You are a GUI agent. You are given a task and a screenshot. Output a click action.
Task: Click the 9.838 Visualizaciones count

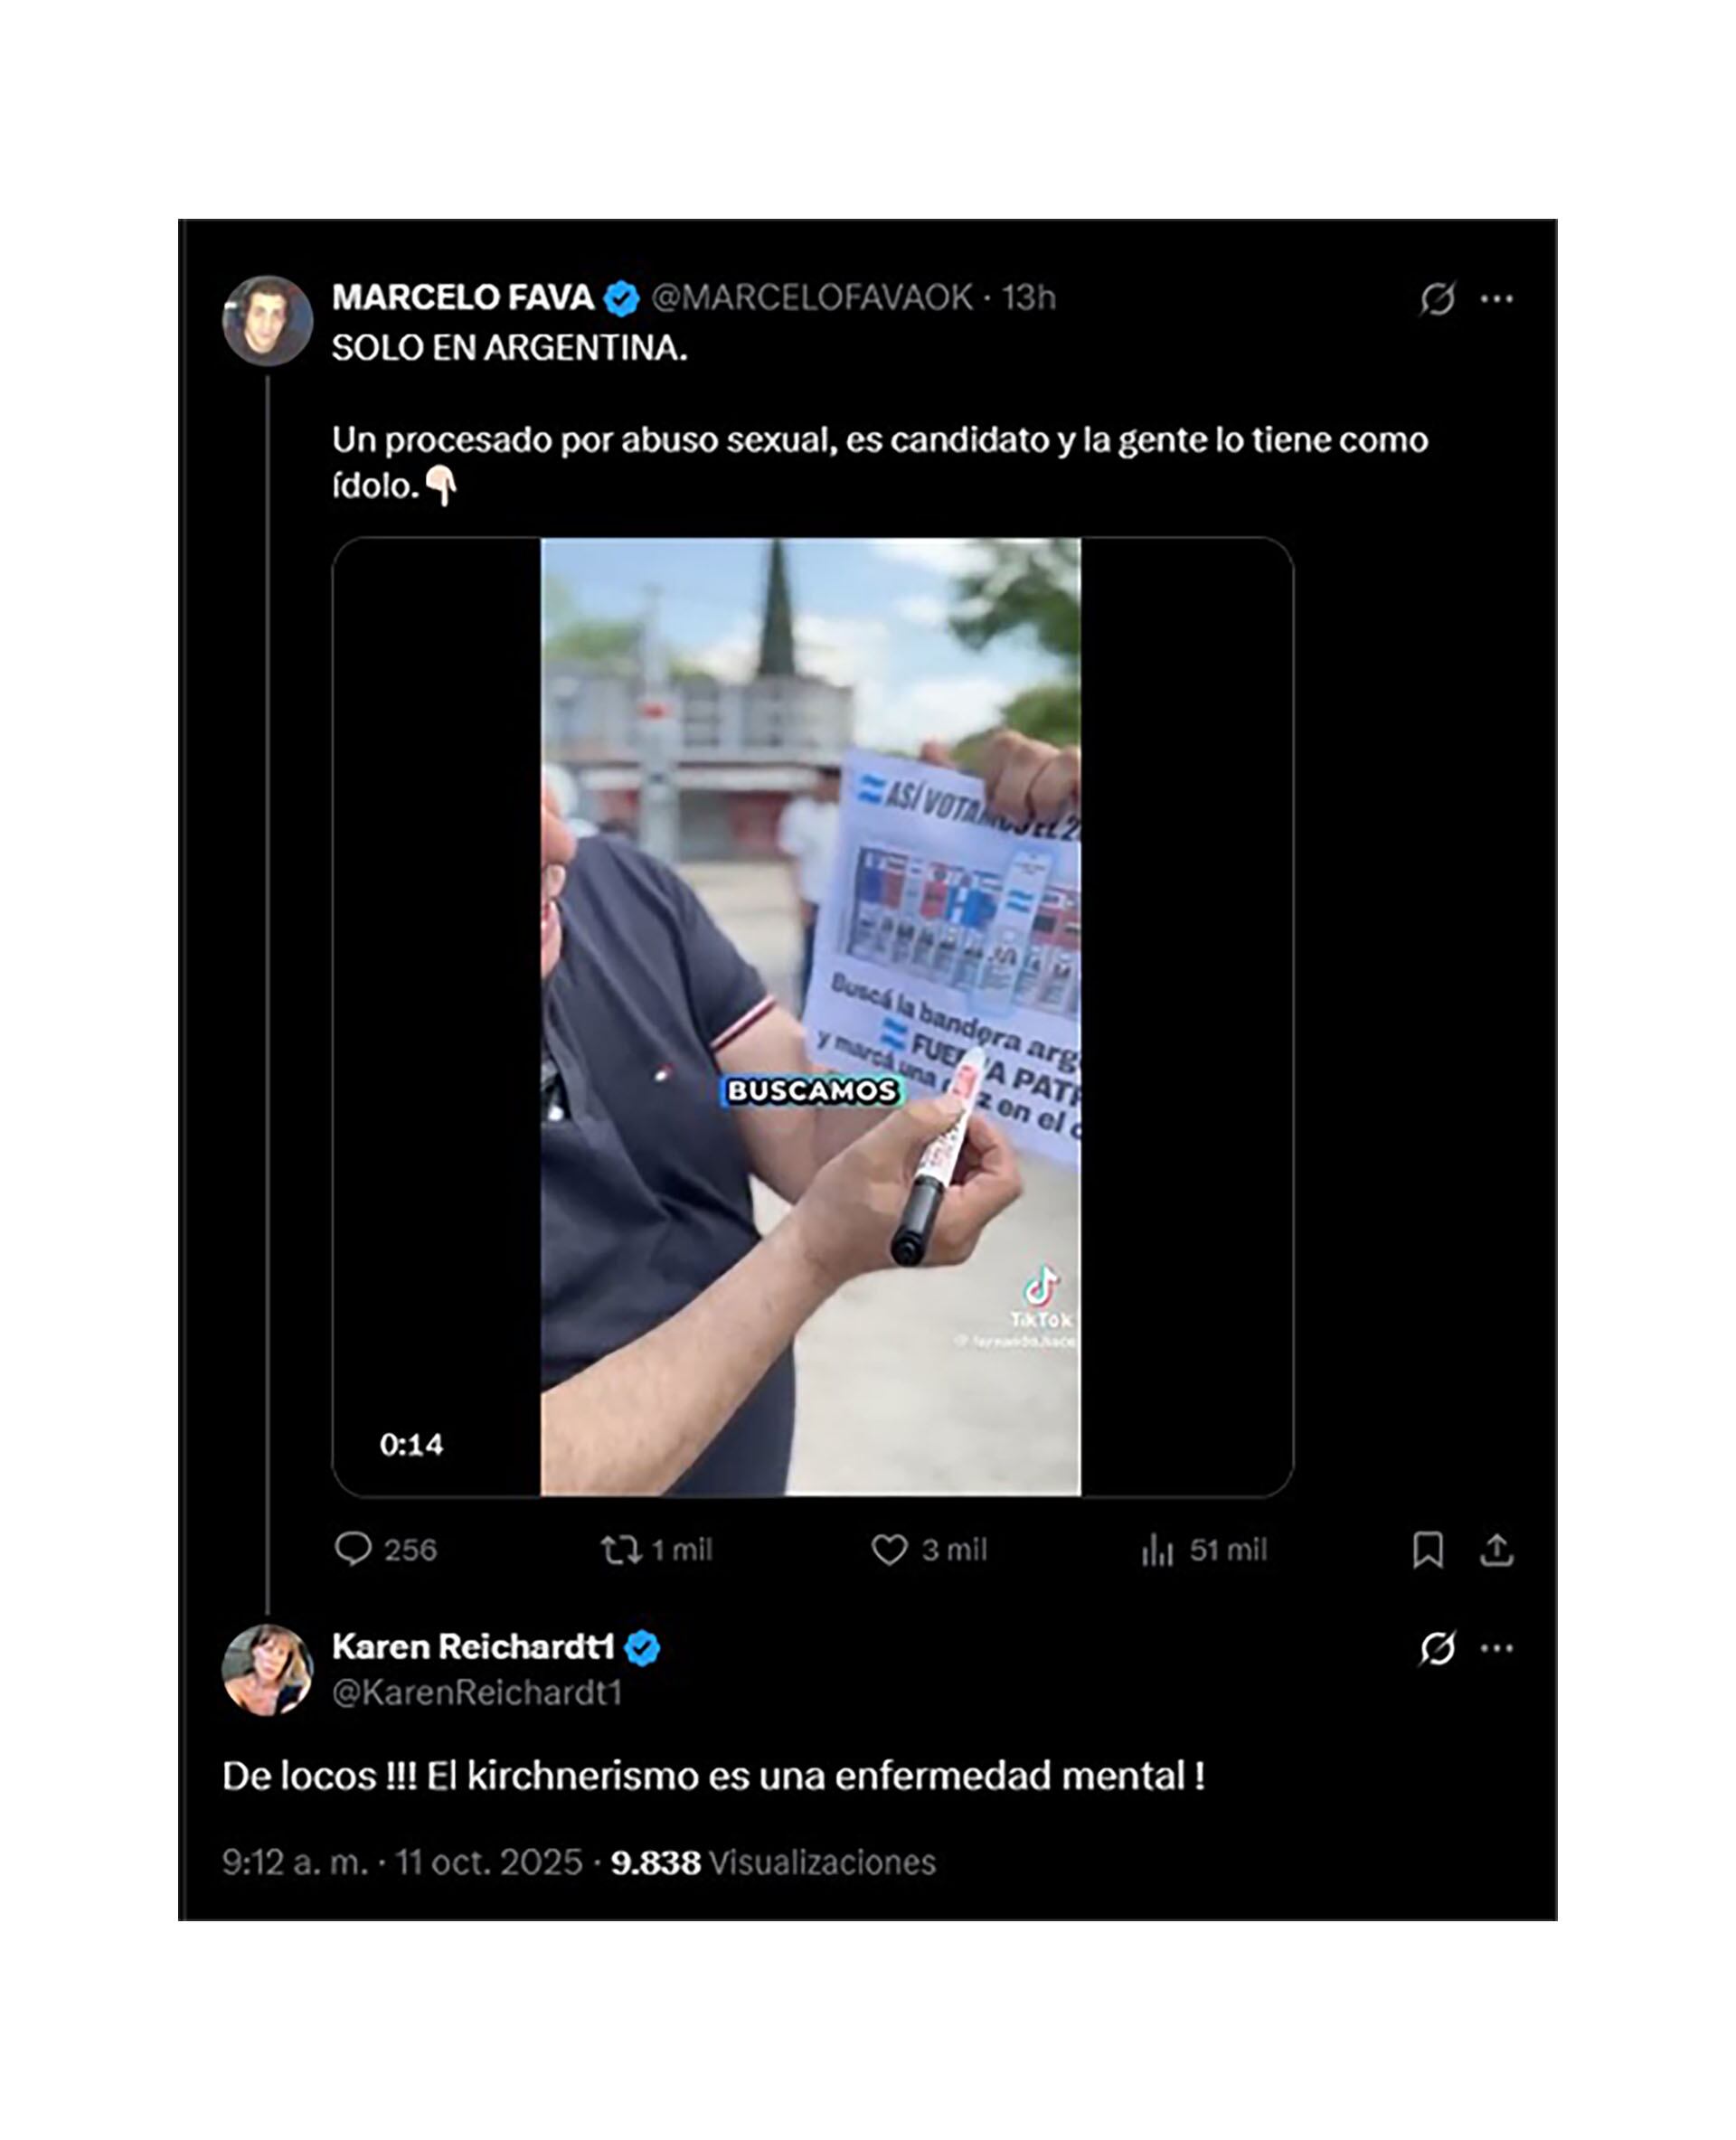coord(773,1862)
